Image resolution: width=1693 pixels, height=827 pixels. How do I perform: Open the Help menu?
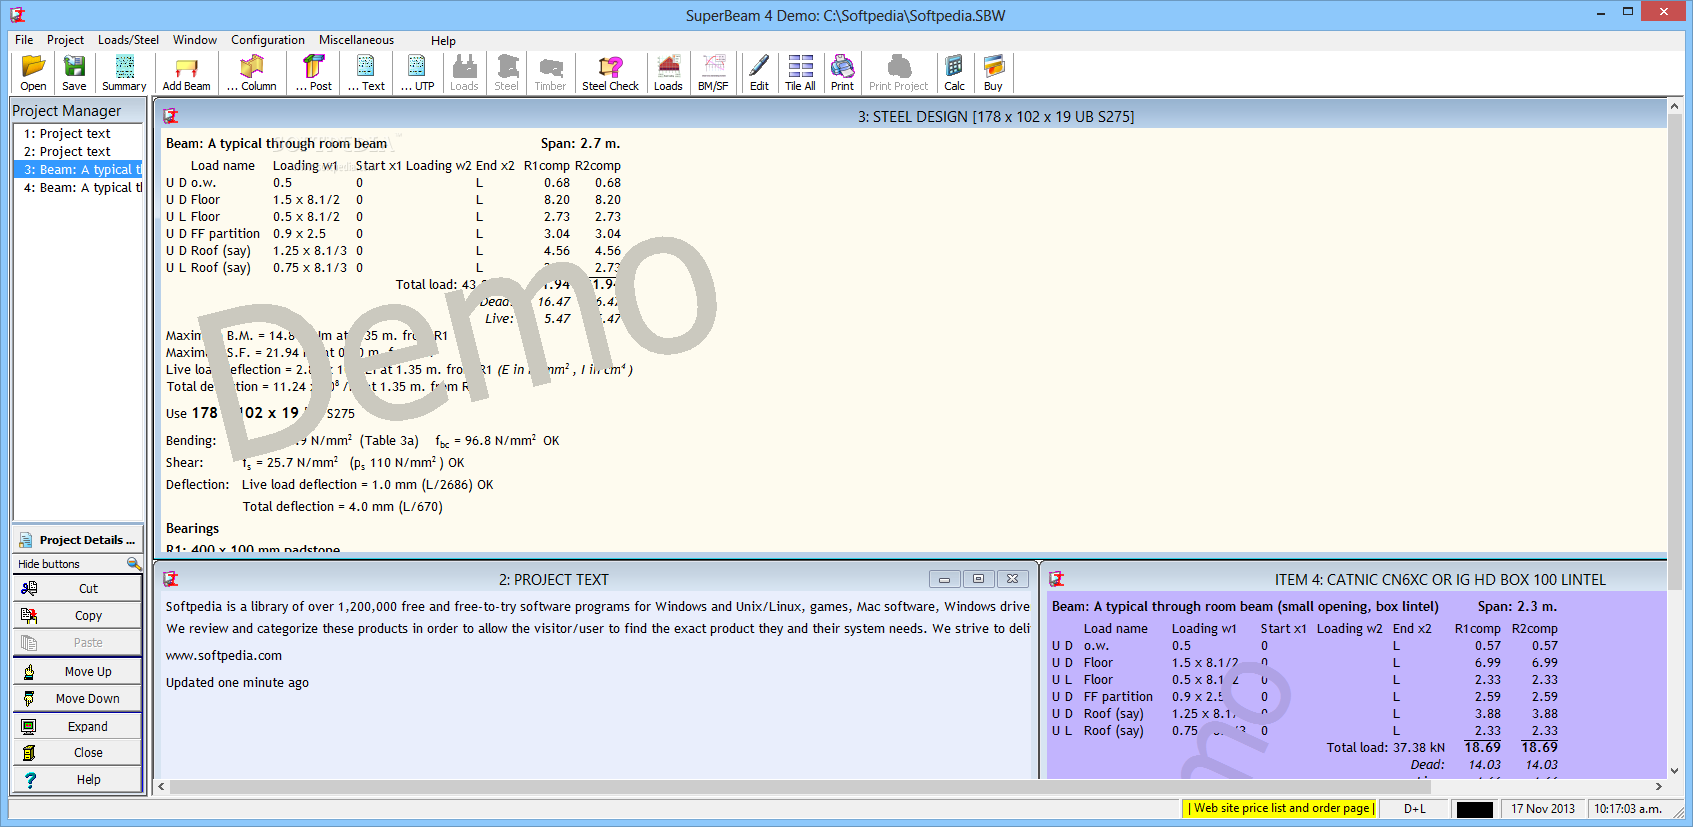tap(443, 41)
